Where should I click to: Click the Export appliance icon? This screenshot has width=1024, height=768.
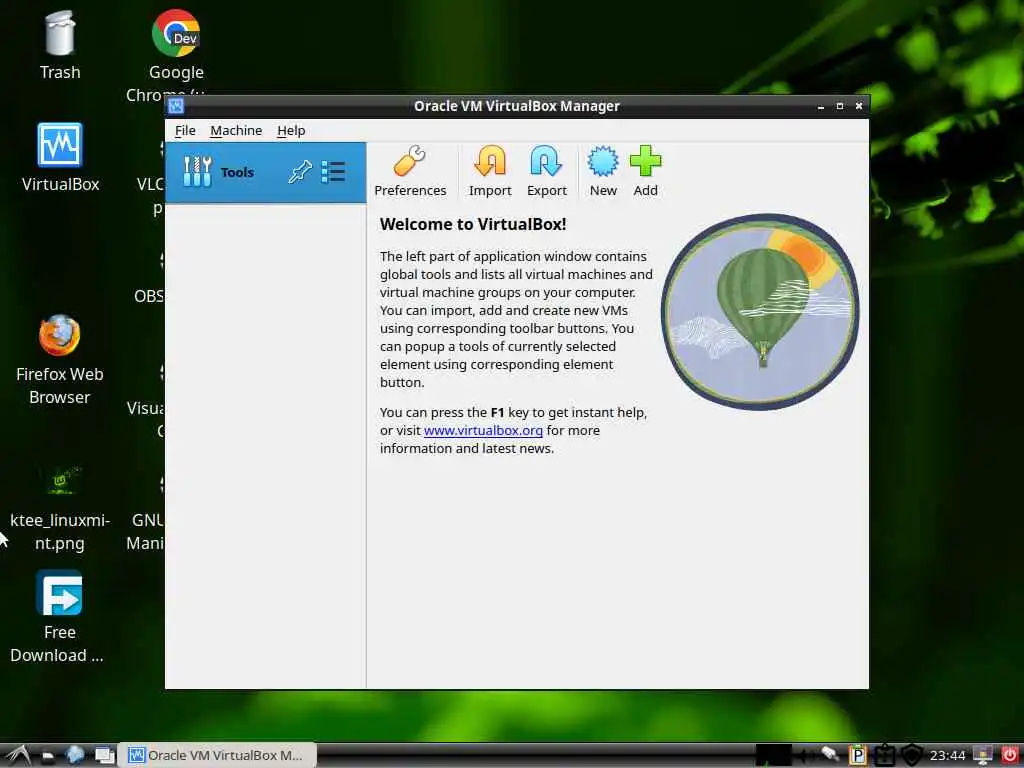(x=547, y=171)
